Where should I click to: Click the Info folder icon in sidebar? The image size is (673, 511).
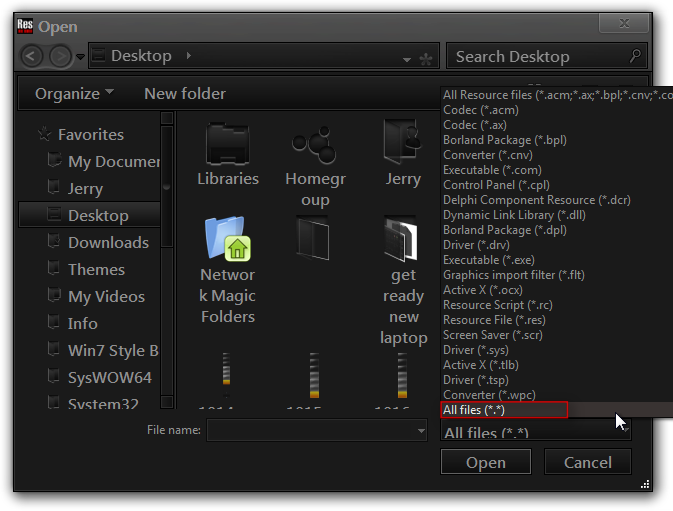pyautogui.click(x=54, y=322)
